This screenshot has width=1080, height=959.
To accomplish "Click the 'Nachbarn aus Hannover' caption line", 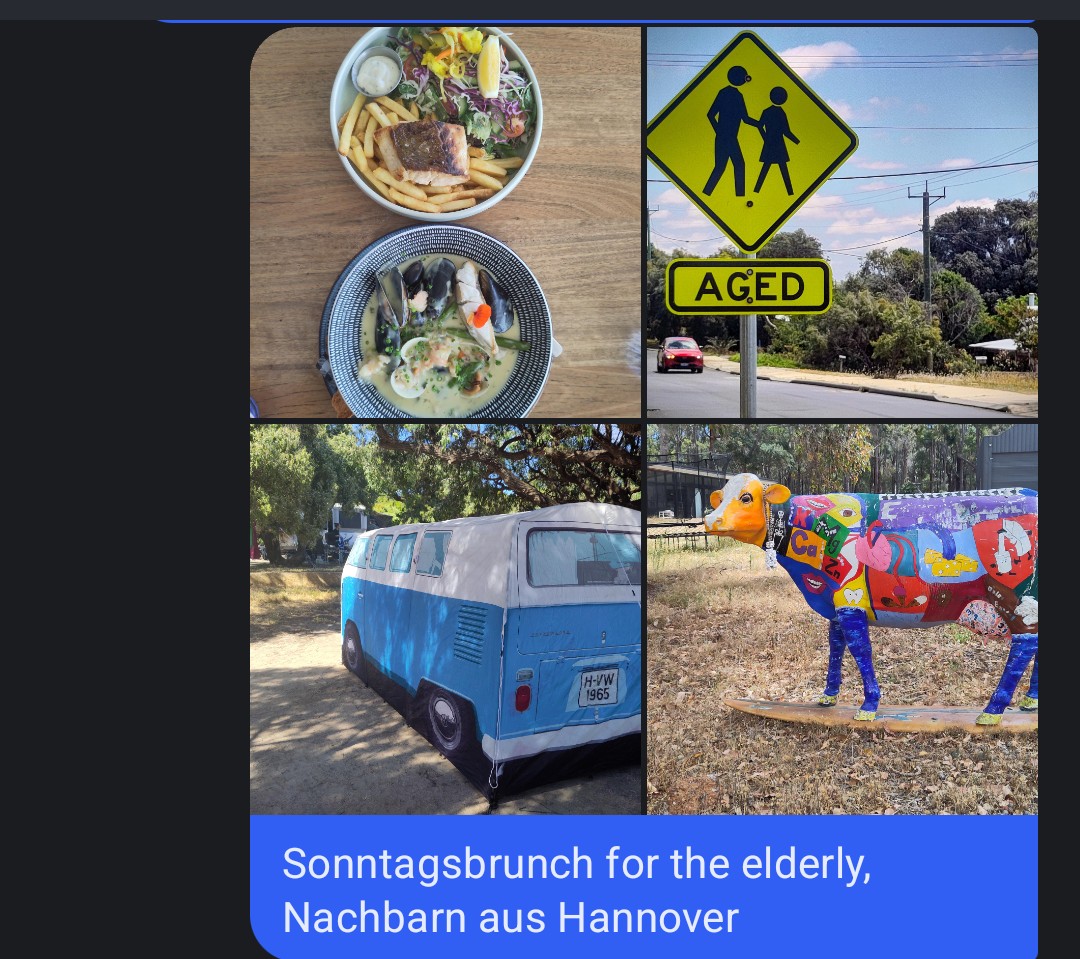I will pyautogui.click(x=510, y=918).
